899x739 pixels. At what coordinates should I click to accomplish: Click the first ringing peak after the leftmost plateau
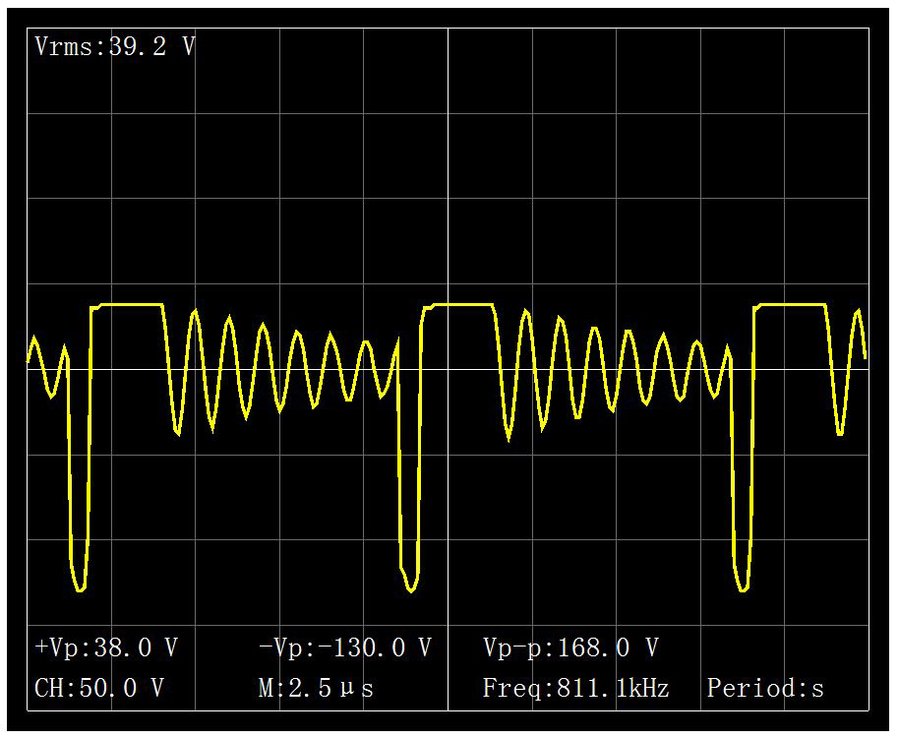[195, 311]
